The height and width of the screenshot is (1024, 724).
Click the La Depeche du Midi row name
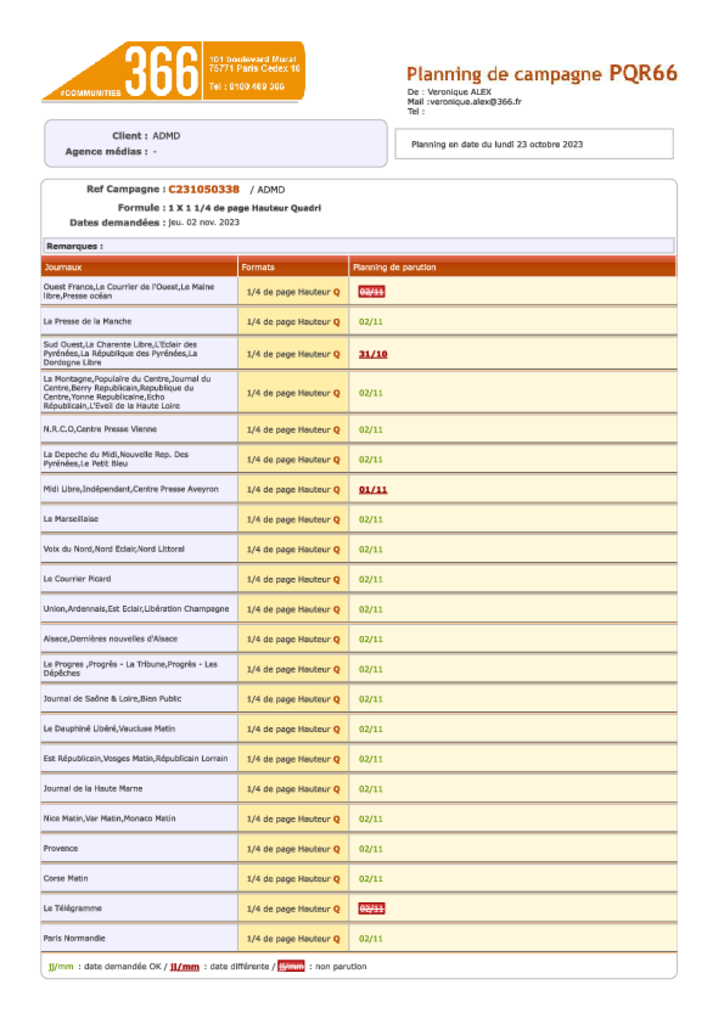[116, 459]
